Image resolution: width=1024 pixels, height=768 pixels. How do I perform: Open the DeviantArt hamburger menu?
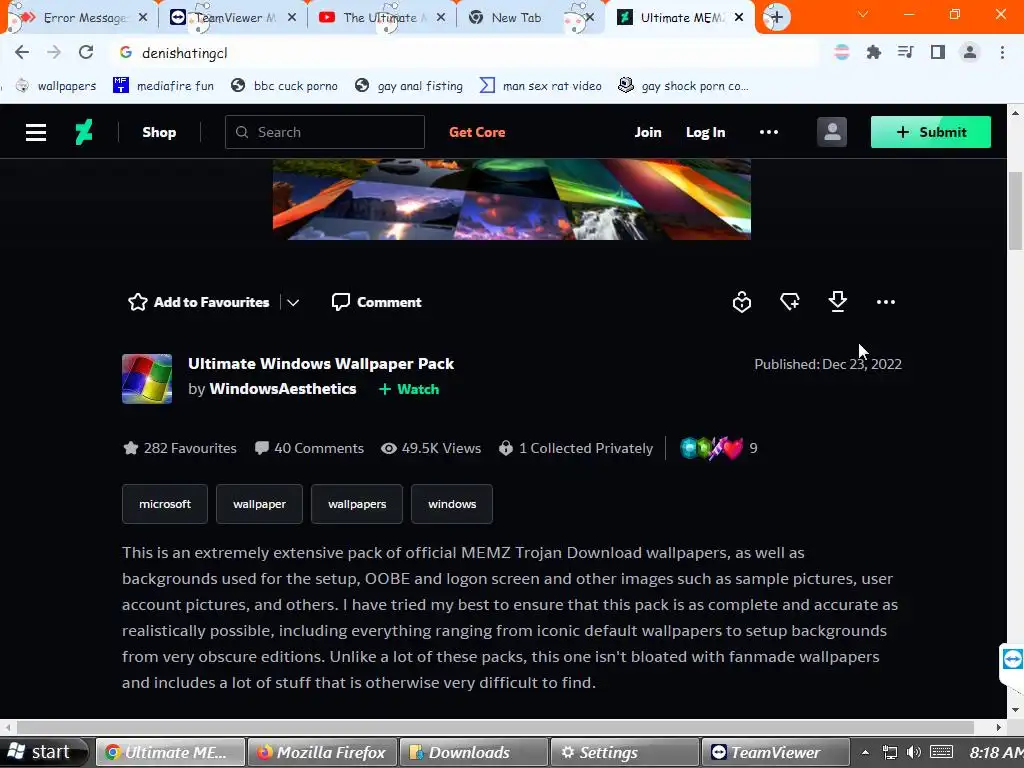tap(35, 132)
